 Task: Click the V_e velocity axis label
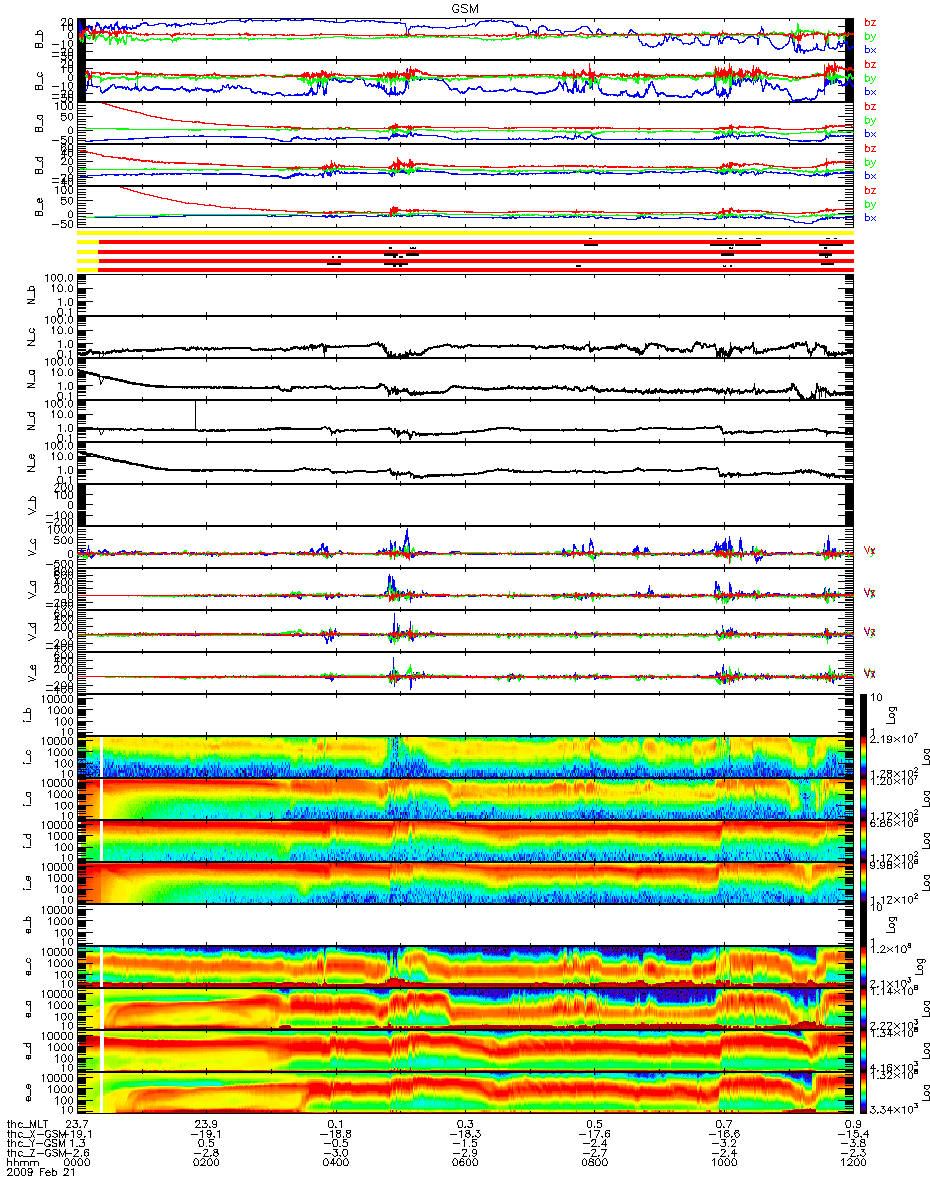pos(30,674)
